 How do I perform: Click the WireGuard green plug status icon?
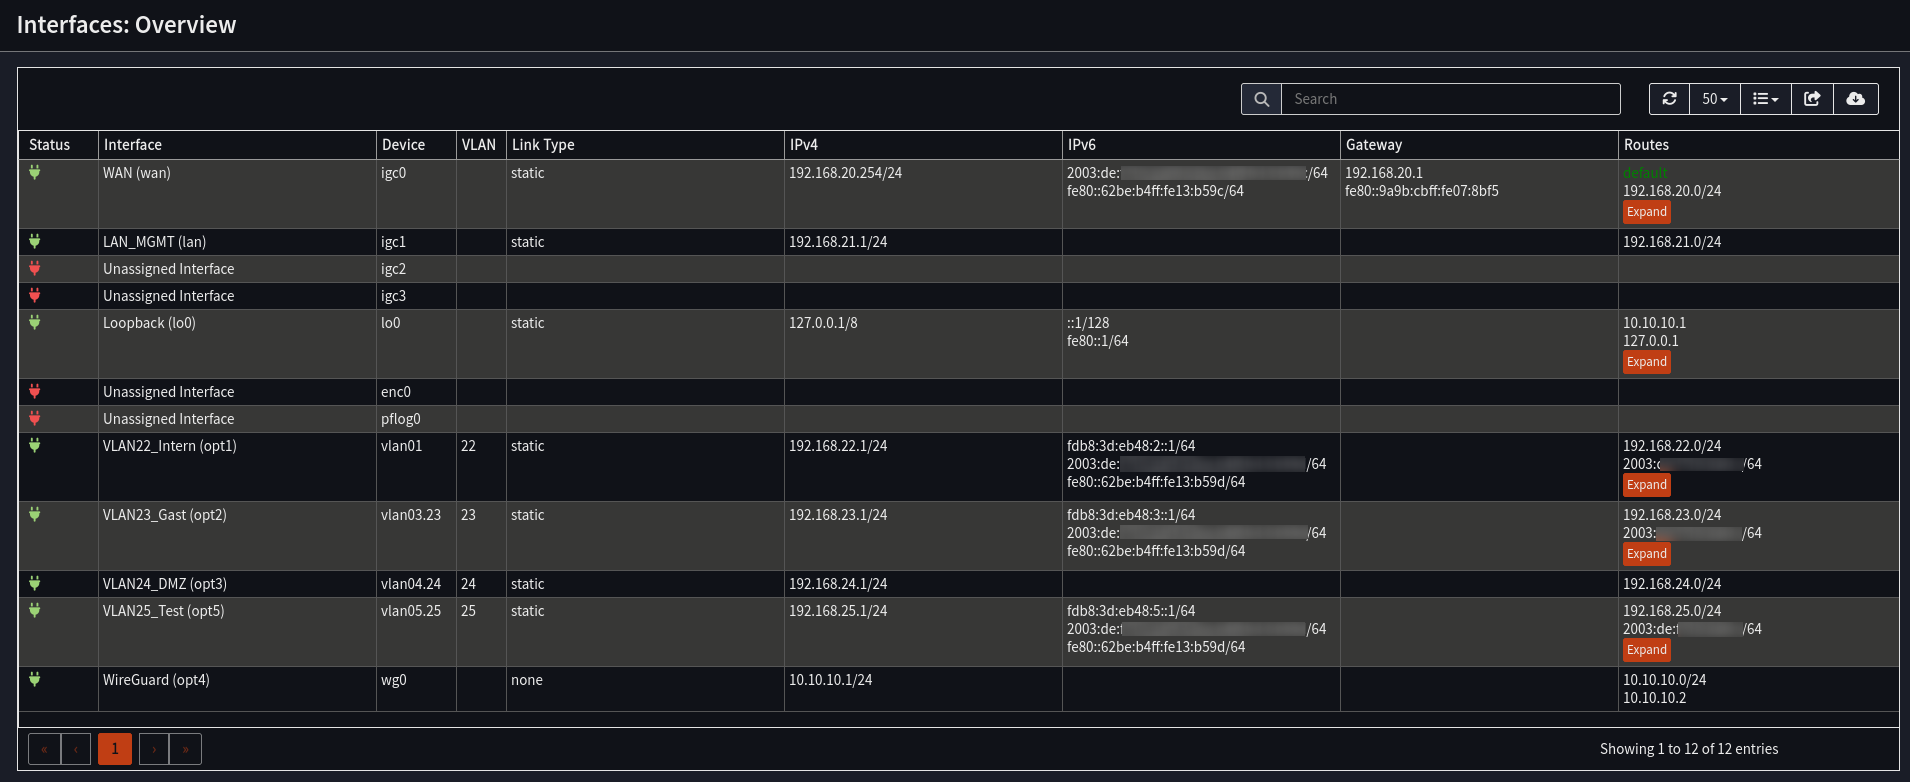click(35, 679)
